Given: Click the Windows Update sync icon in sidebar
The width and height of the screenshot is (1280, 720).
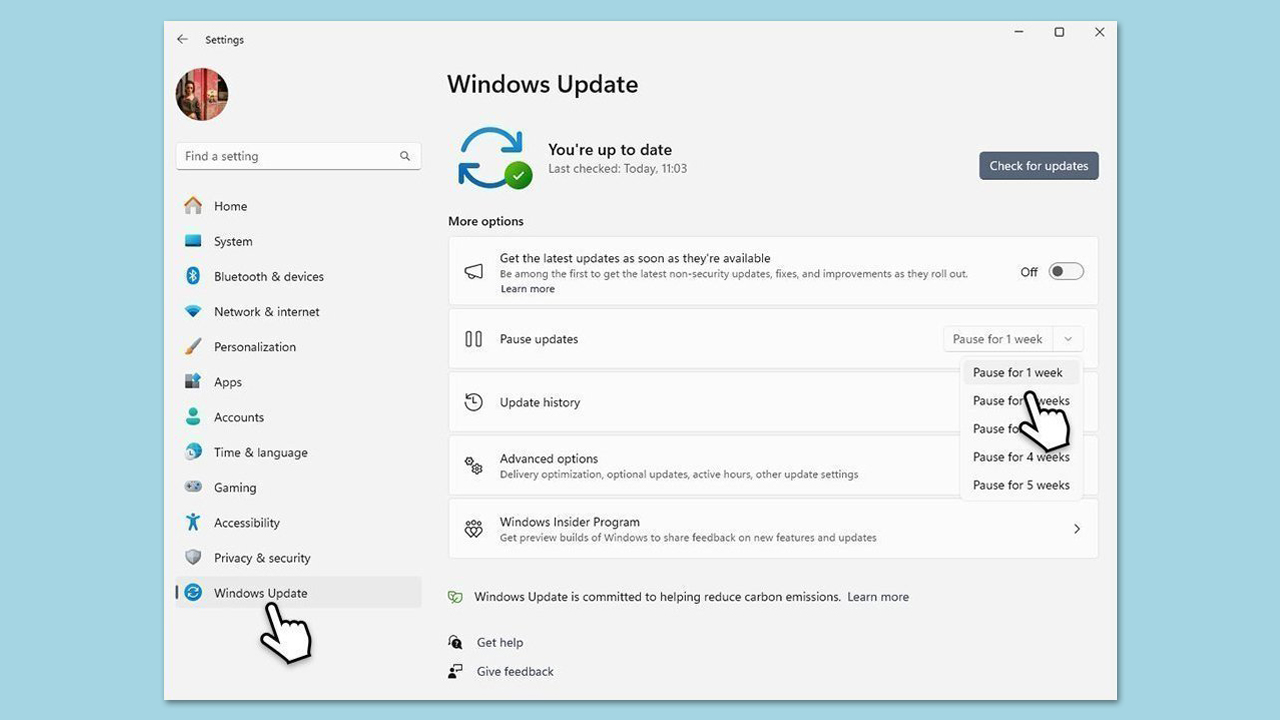Looking at the screenshot, I should tap(193, 592).
